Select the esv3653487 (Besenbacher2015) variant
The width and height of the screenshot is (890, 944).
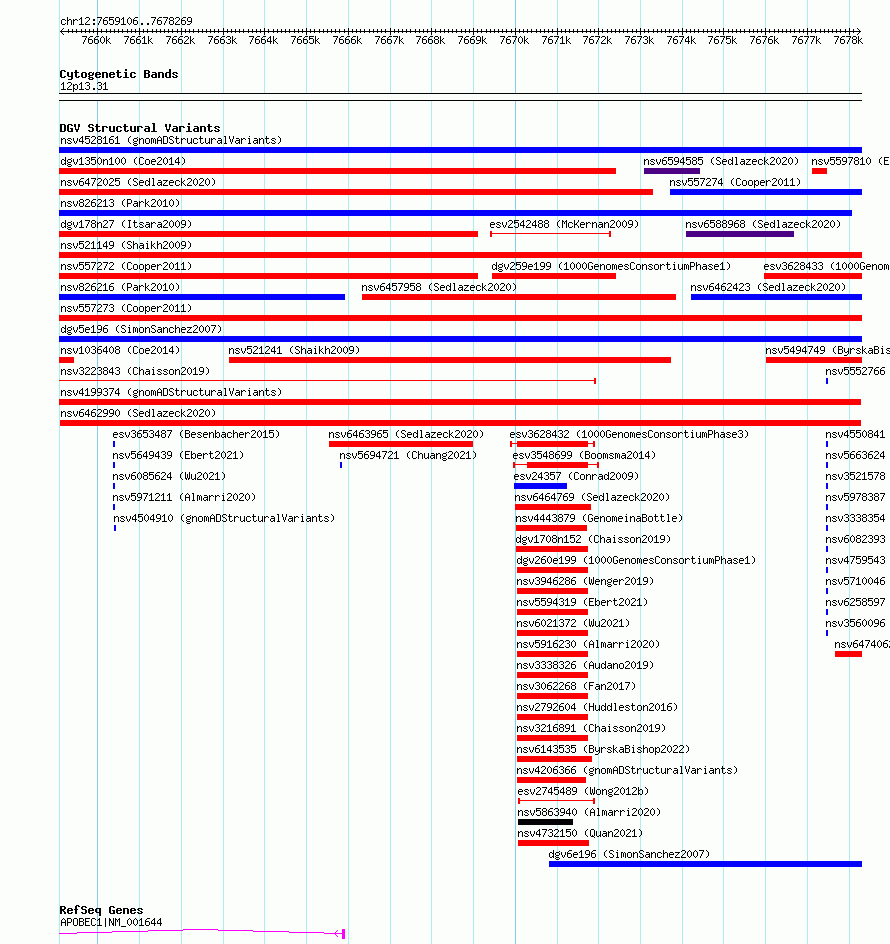tap(113, 444)
